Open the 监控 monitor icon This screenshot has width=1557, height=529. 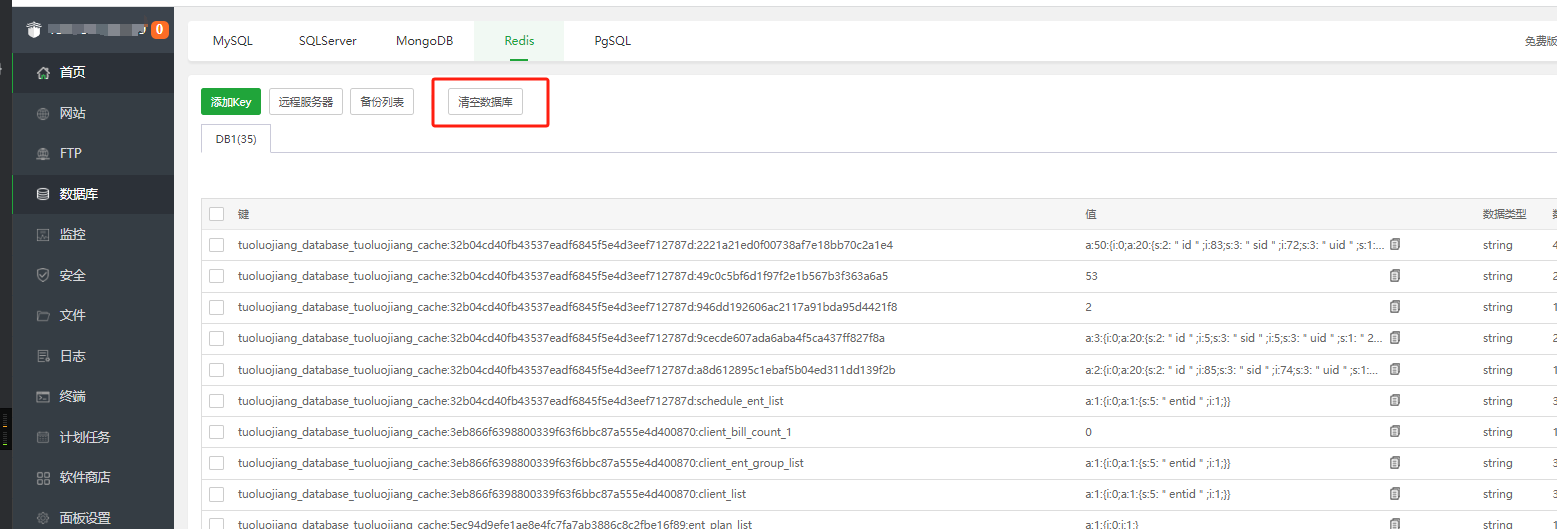click(43, 235)
